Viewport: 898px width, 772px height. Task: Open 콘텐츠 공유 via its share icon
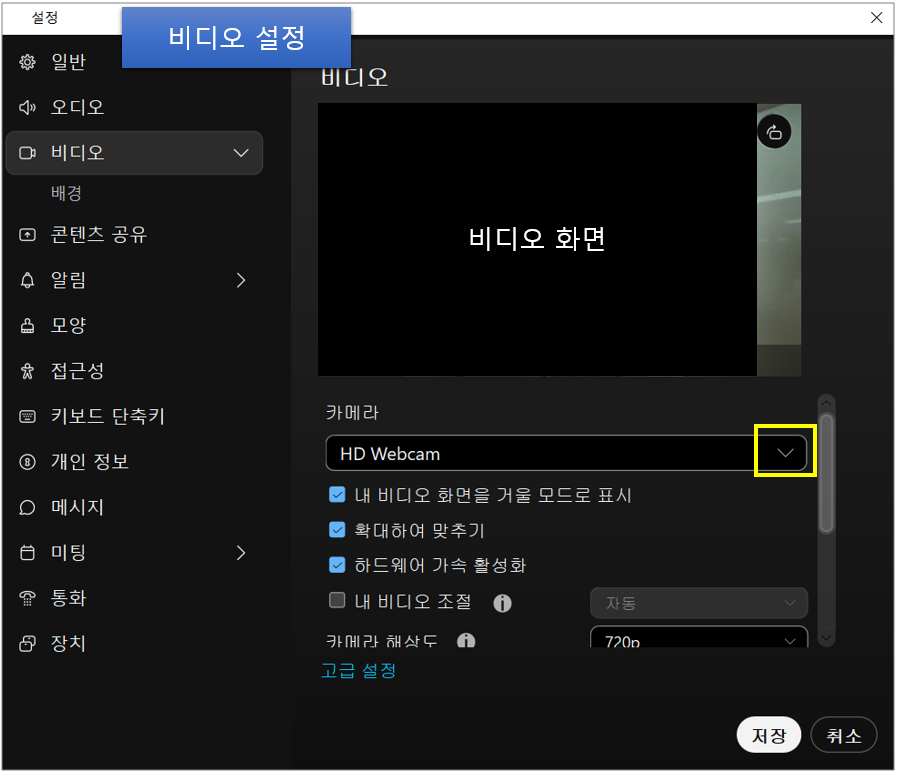27,234
